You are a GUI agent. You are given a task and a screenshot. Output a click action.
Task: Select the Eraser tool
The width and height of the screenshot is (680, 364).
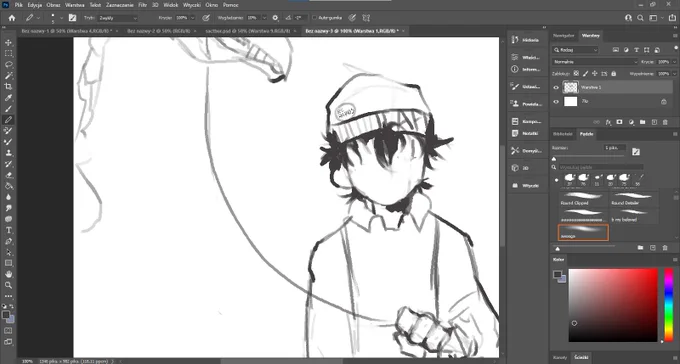[8, 175]
